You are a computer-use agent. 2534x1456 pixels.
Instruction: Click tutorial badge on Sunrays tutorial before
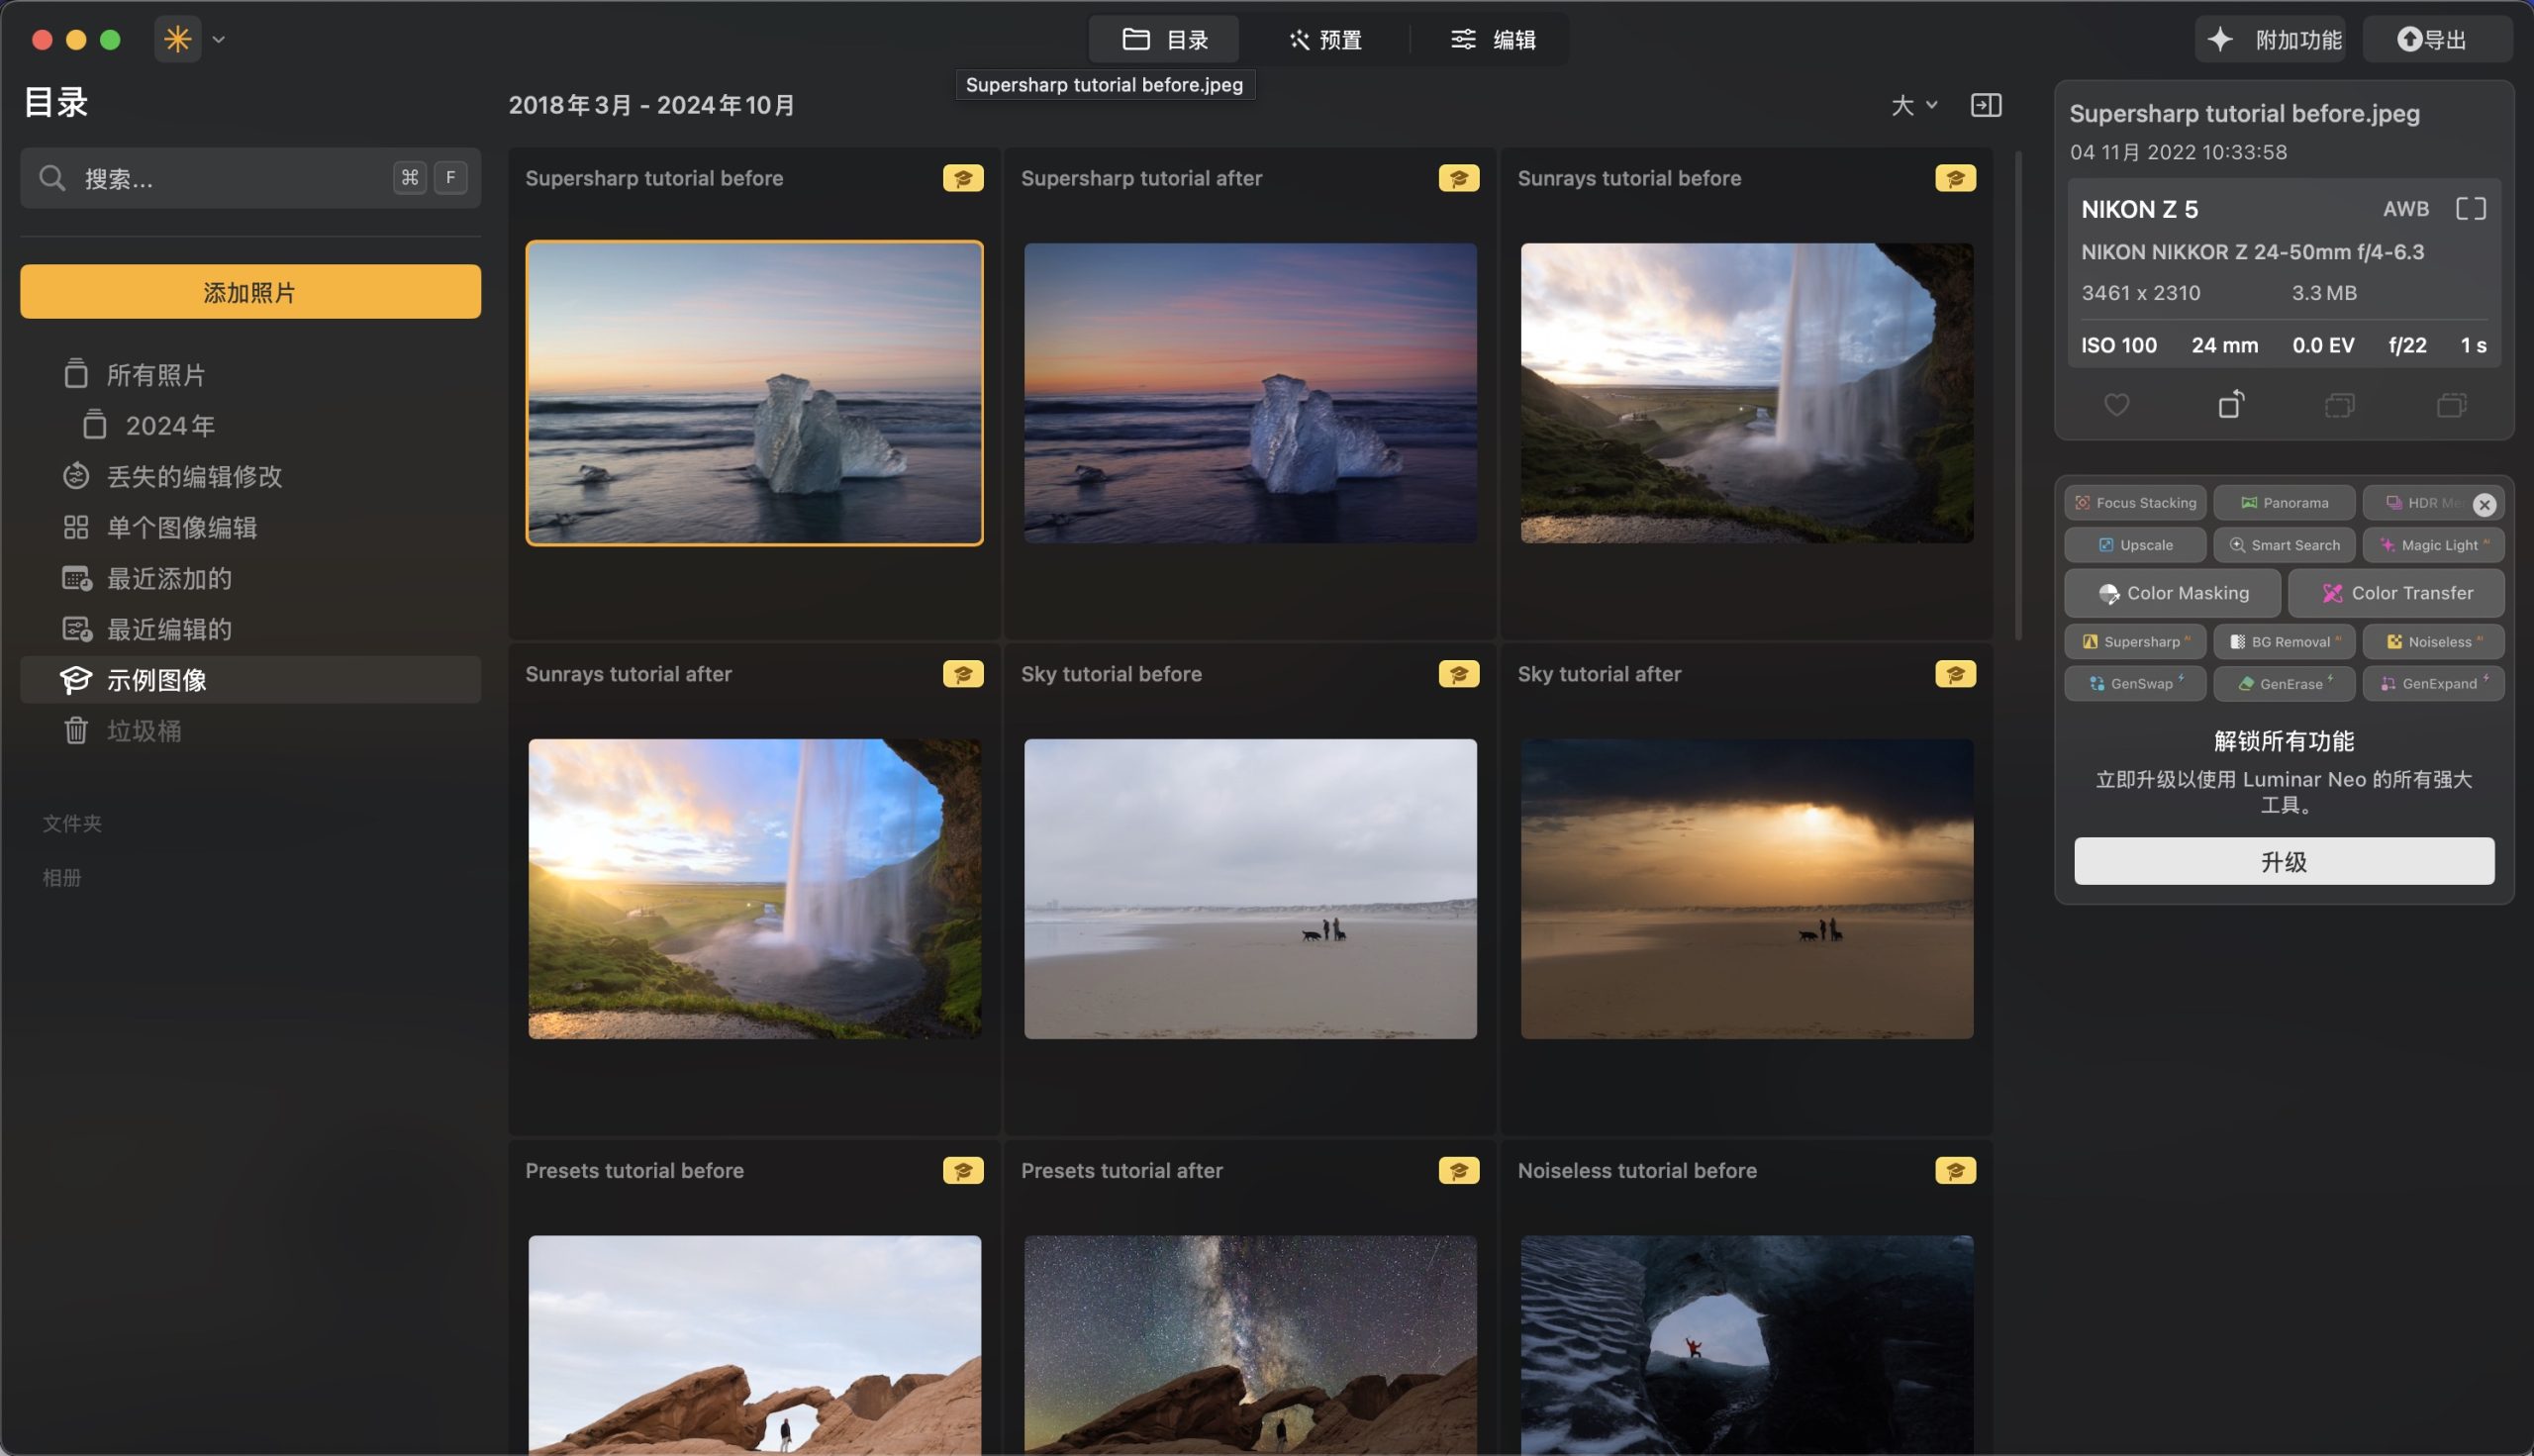1955,178
